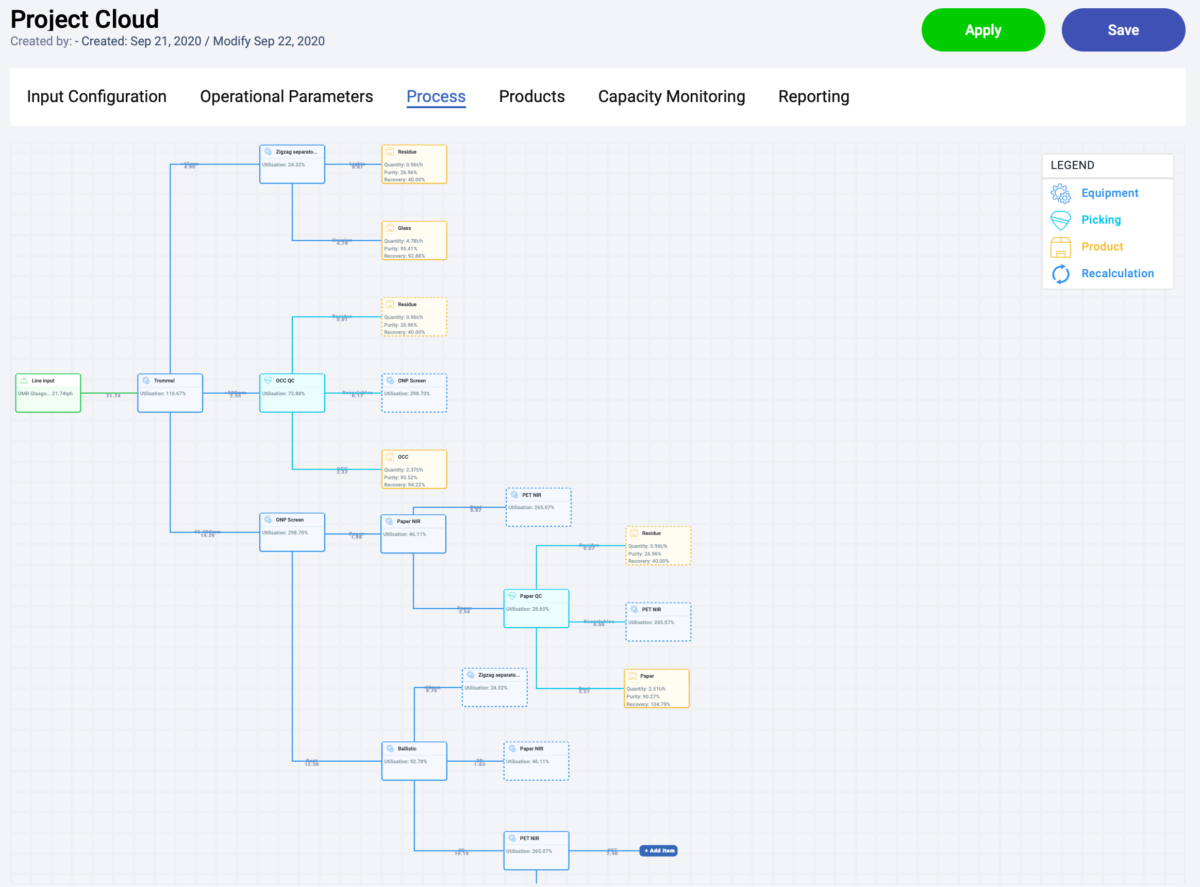Click the Trommel node's equipment icon
This screenshot has width=1200, height=887.
146,381
